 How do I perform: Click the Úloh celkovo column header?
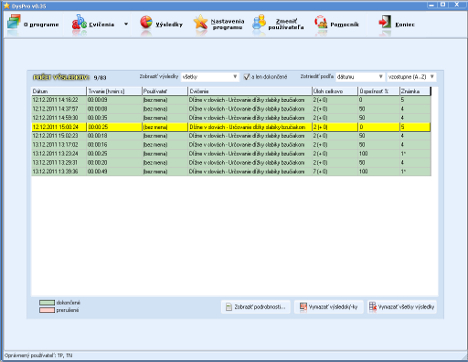click(335, 91)
